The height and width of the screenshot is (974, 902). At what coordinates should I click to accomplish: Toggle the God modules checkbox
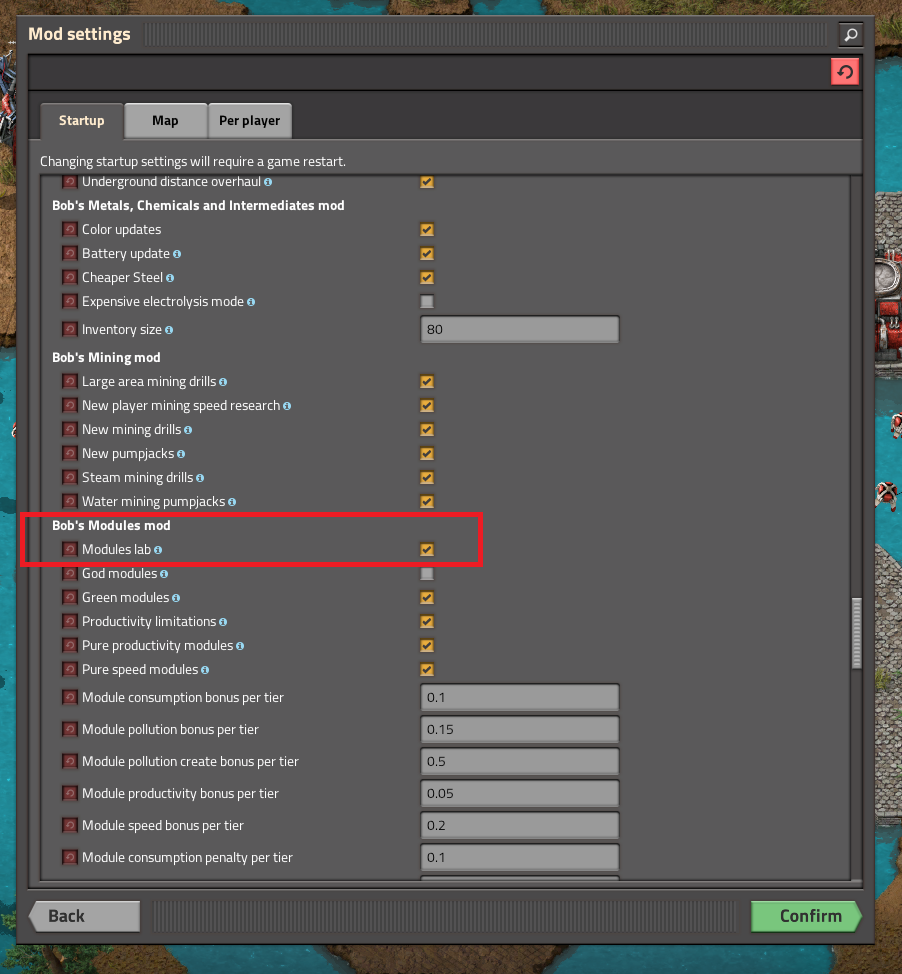pyautogui.click(x=427, y=573)
